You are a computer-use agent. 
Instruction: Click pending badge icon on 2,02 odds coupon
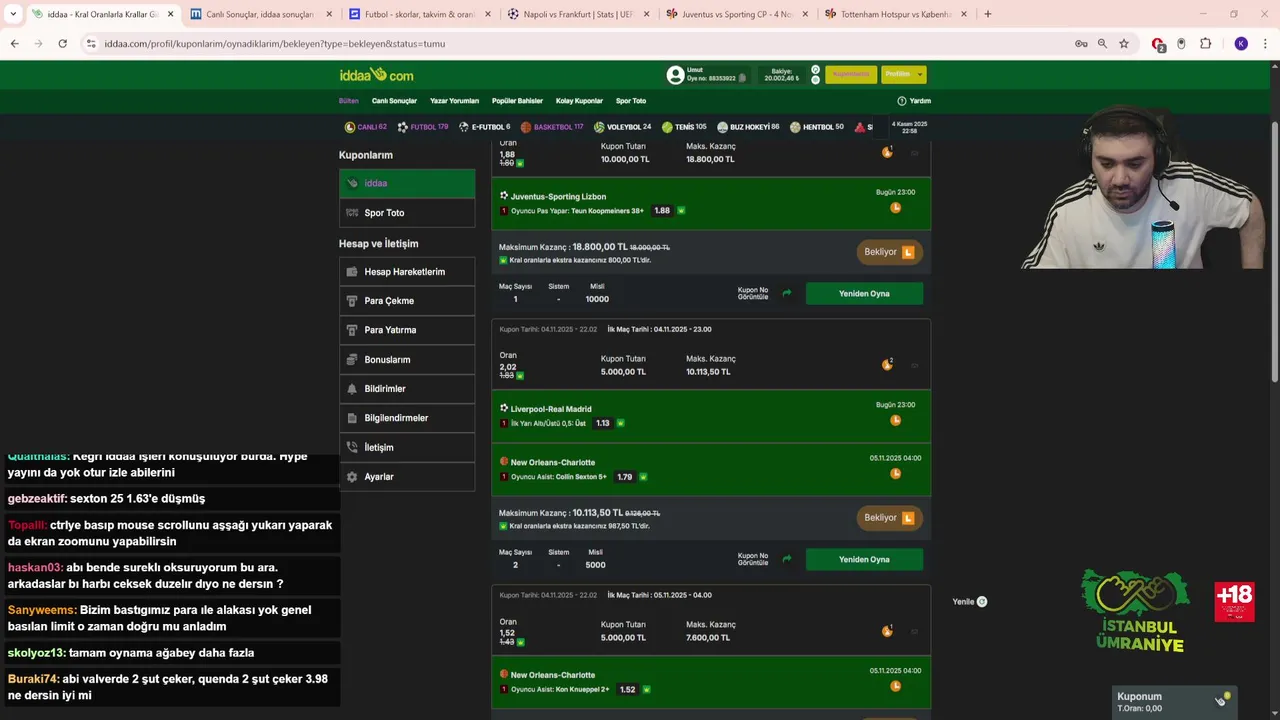[887, 365]
